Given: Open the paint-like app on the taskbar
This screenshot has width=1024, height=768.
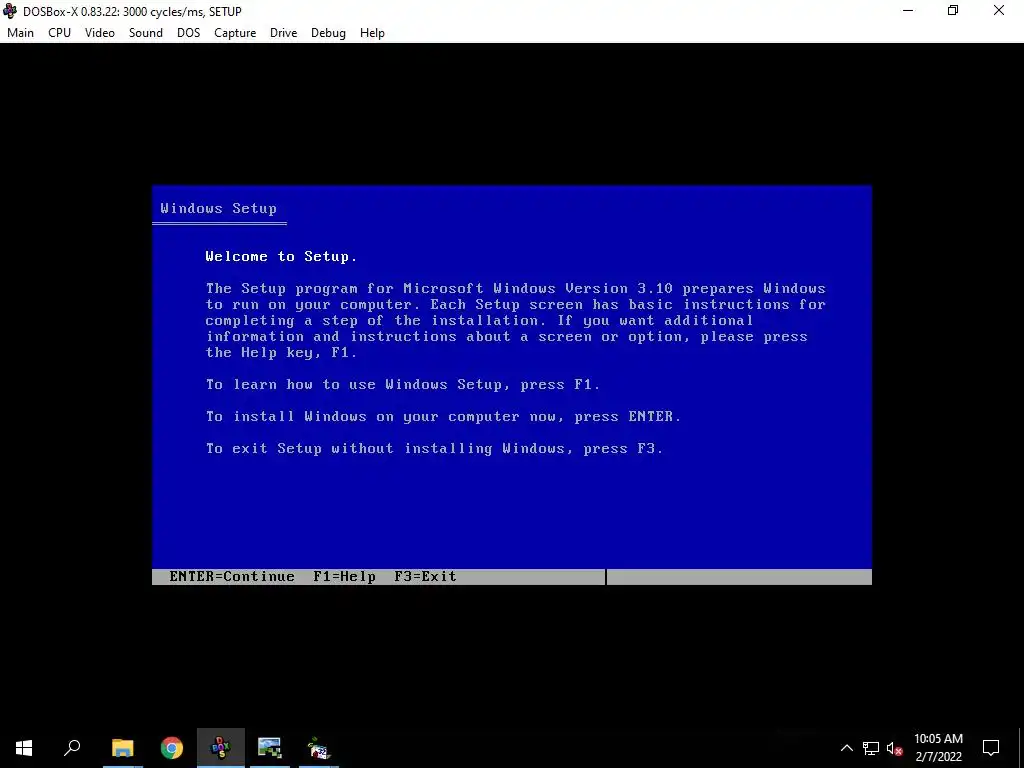Looking at the screenshot, I should (319, 748).
